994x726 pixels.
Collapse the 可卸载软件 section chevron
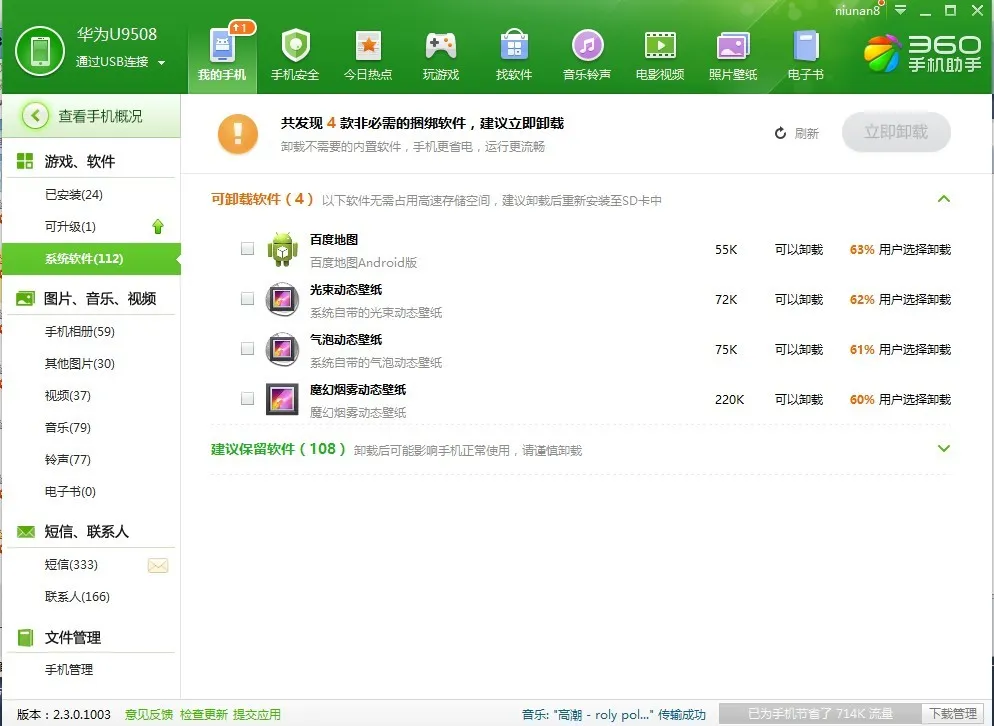click(x=943, y=199)
